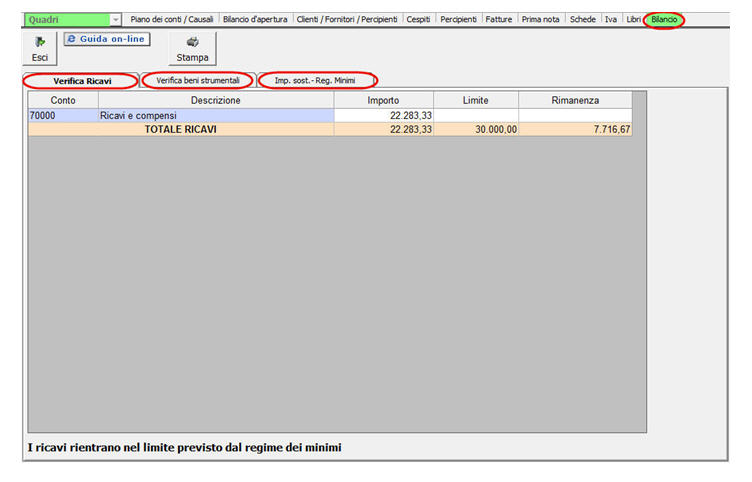
Task: Click the Conto column header
Action: click(x=63, y=100)
